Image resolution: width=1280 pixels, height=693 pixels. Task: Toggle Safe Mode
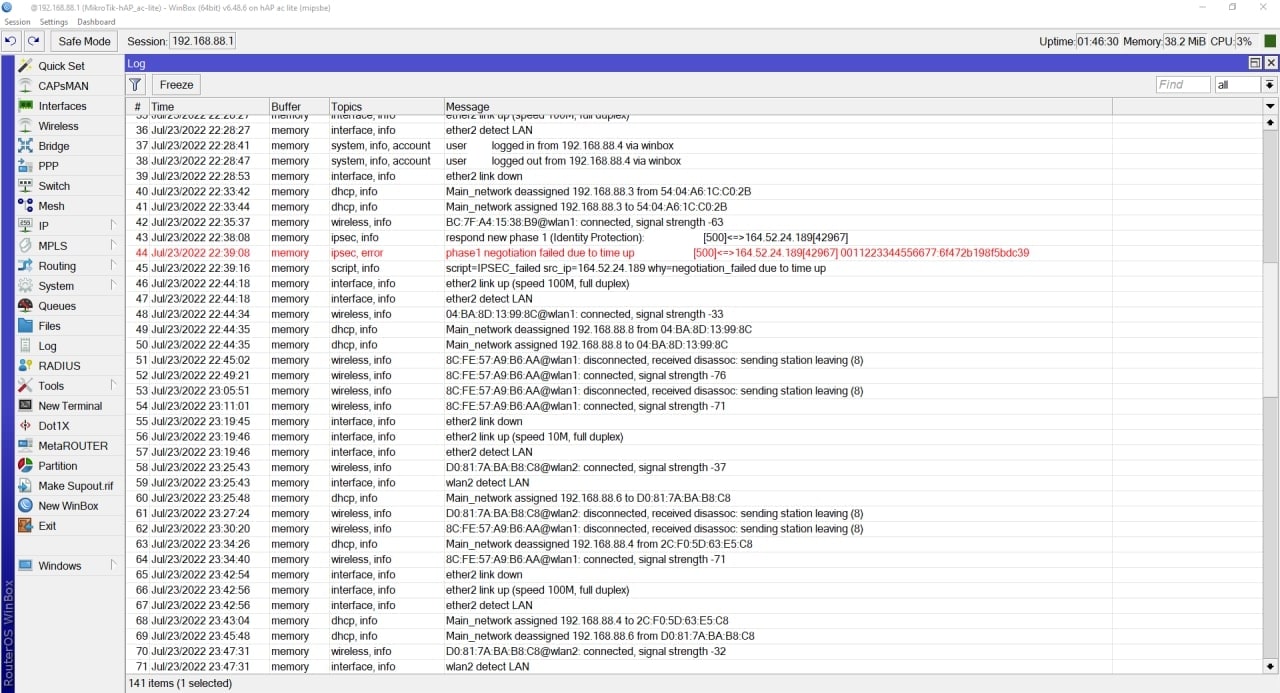coord(84,41)
